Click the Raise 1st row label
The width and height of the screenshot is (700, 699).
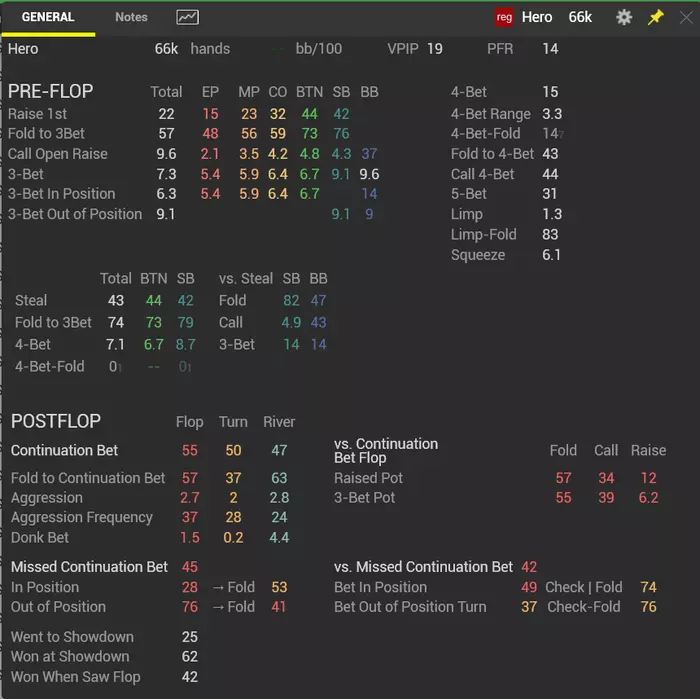pos(38,114)
